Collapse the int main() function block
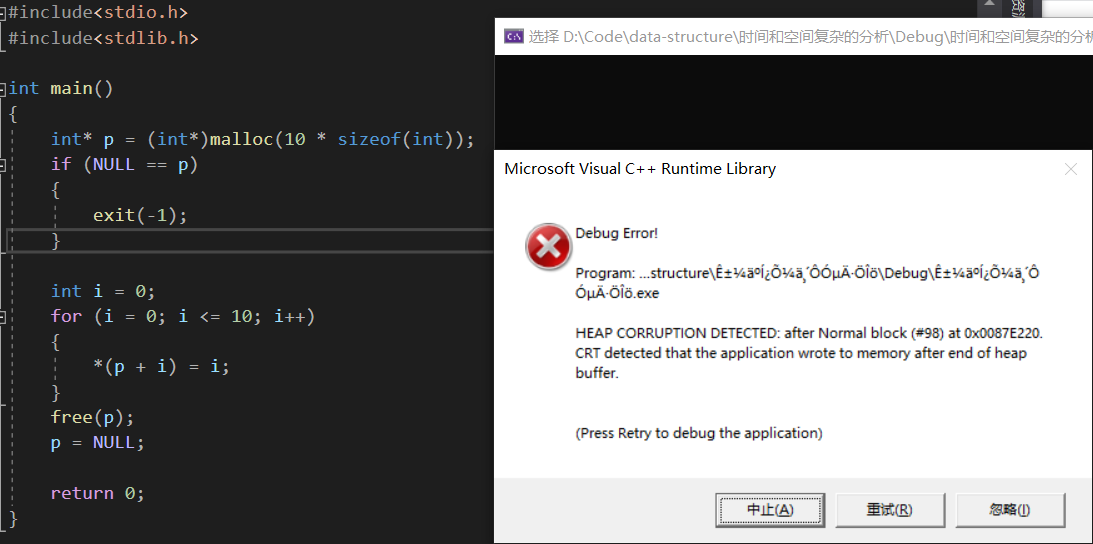1093x544 pixels. pyautogui.click(x=4, y=89)
